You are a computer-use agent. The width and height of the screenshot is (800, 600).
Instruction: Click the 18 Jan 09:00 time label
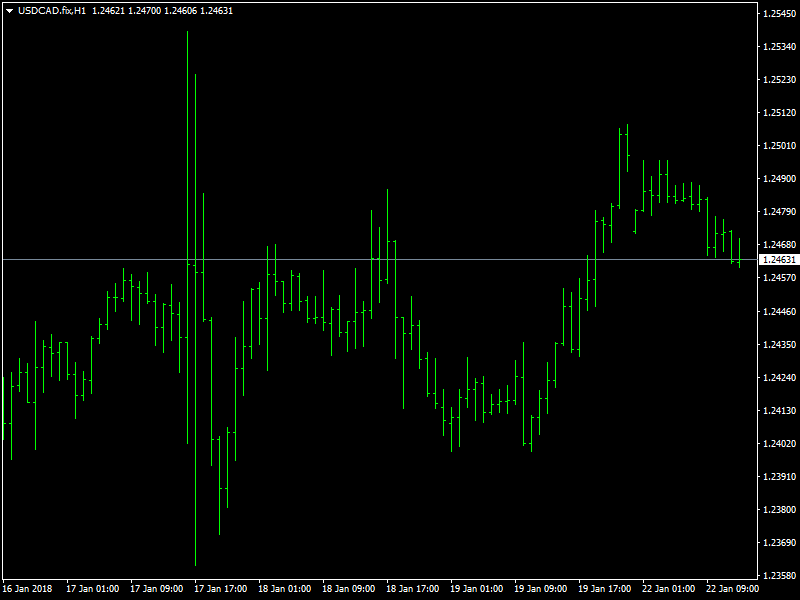[348, 589]
